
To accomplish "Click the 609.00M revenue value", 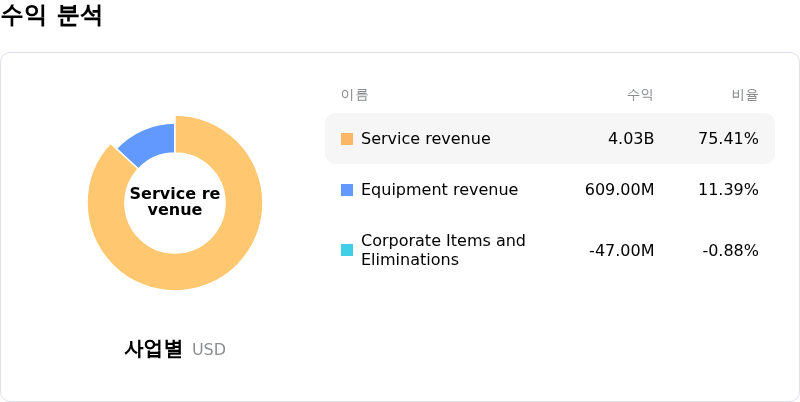I will [x=619, y=190].
